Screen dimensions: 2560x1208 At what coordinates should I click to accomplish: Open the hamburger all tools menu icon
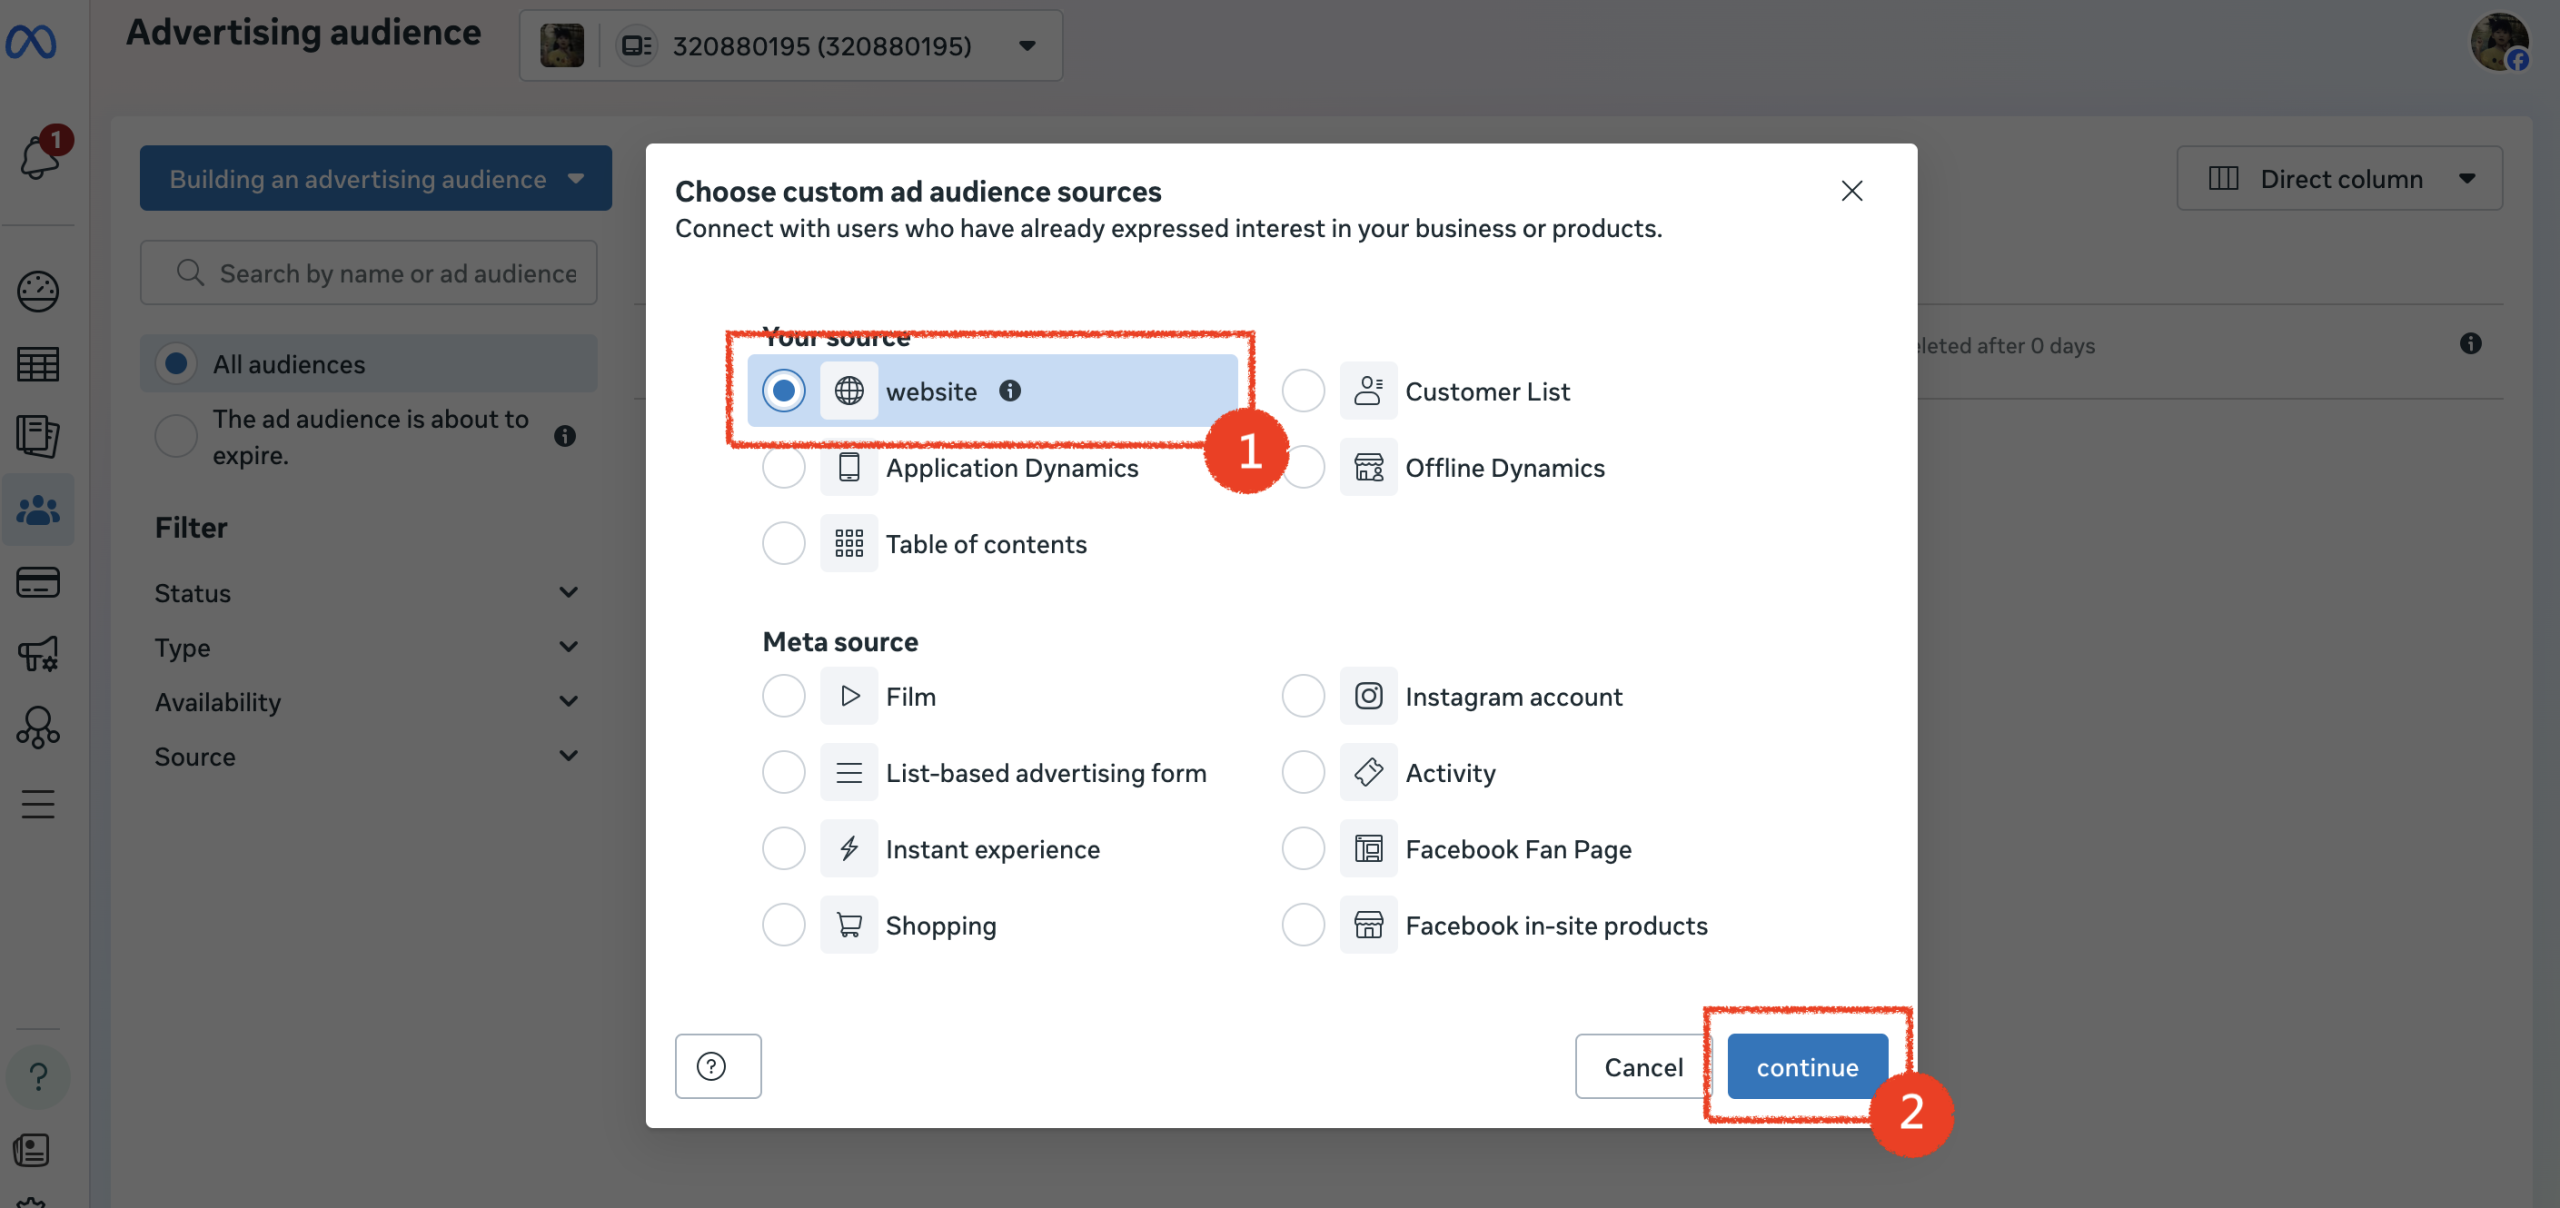38,804
